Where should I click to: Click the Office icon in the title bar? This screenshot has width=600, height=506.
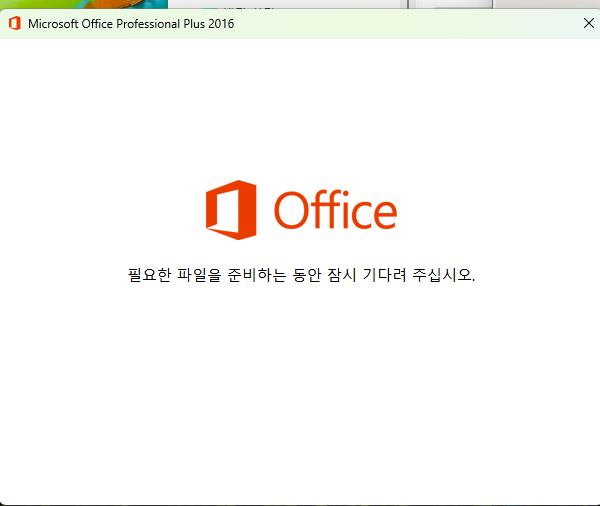click(15, 23)
